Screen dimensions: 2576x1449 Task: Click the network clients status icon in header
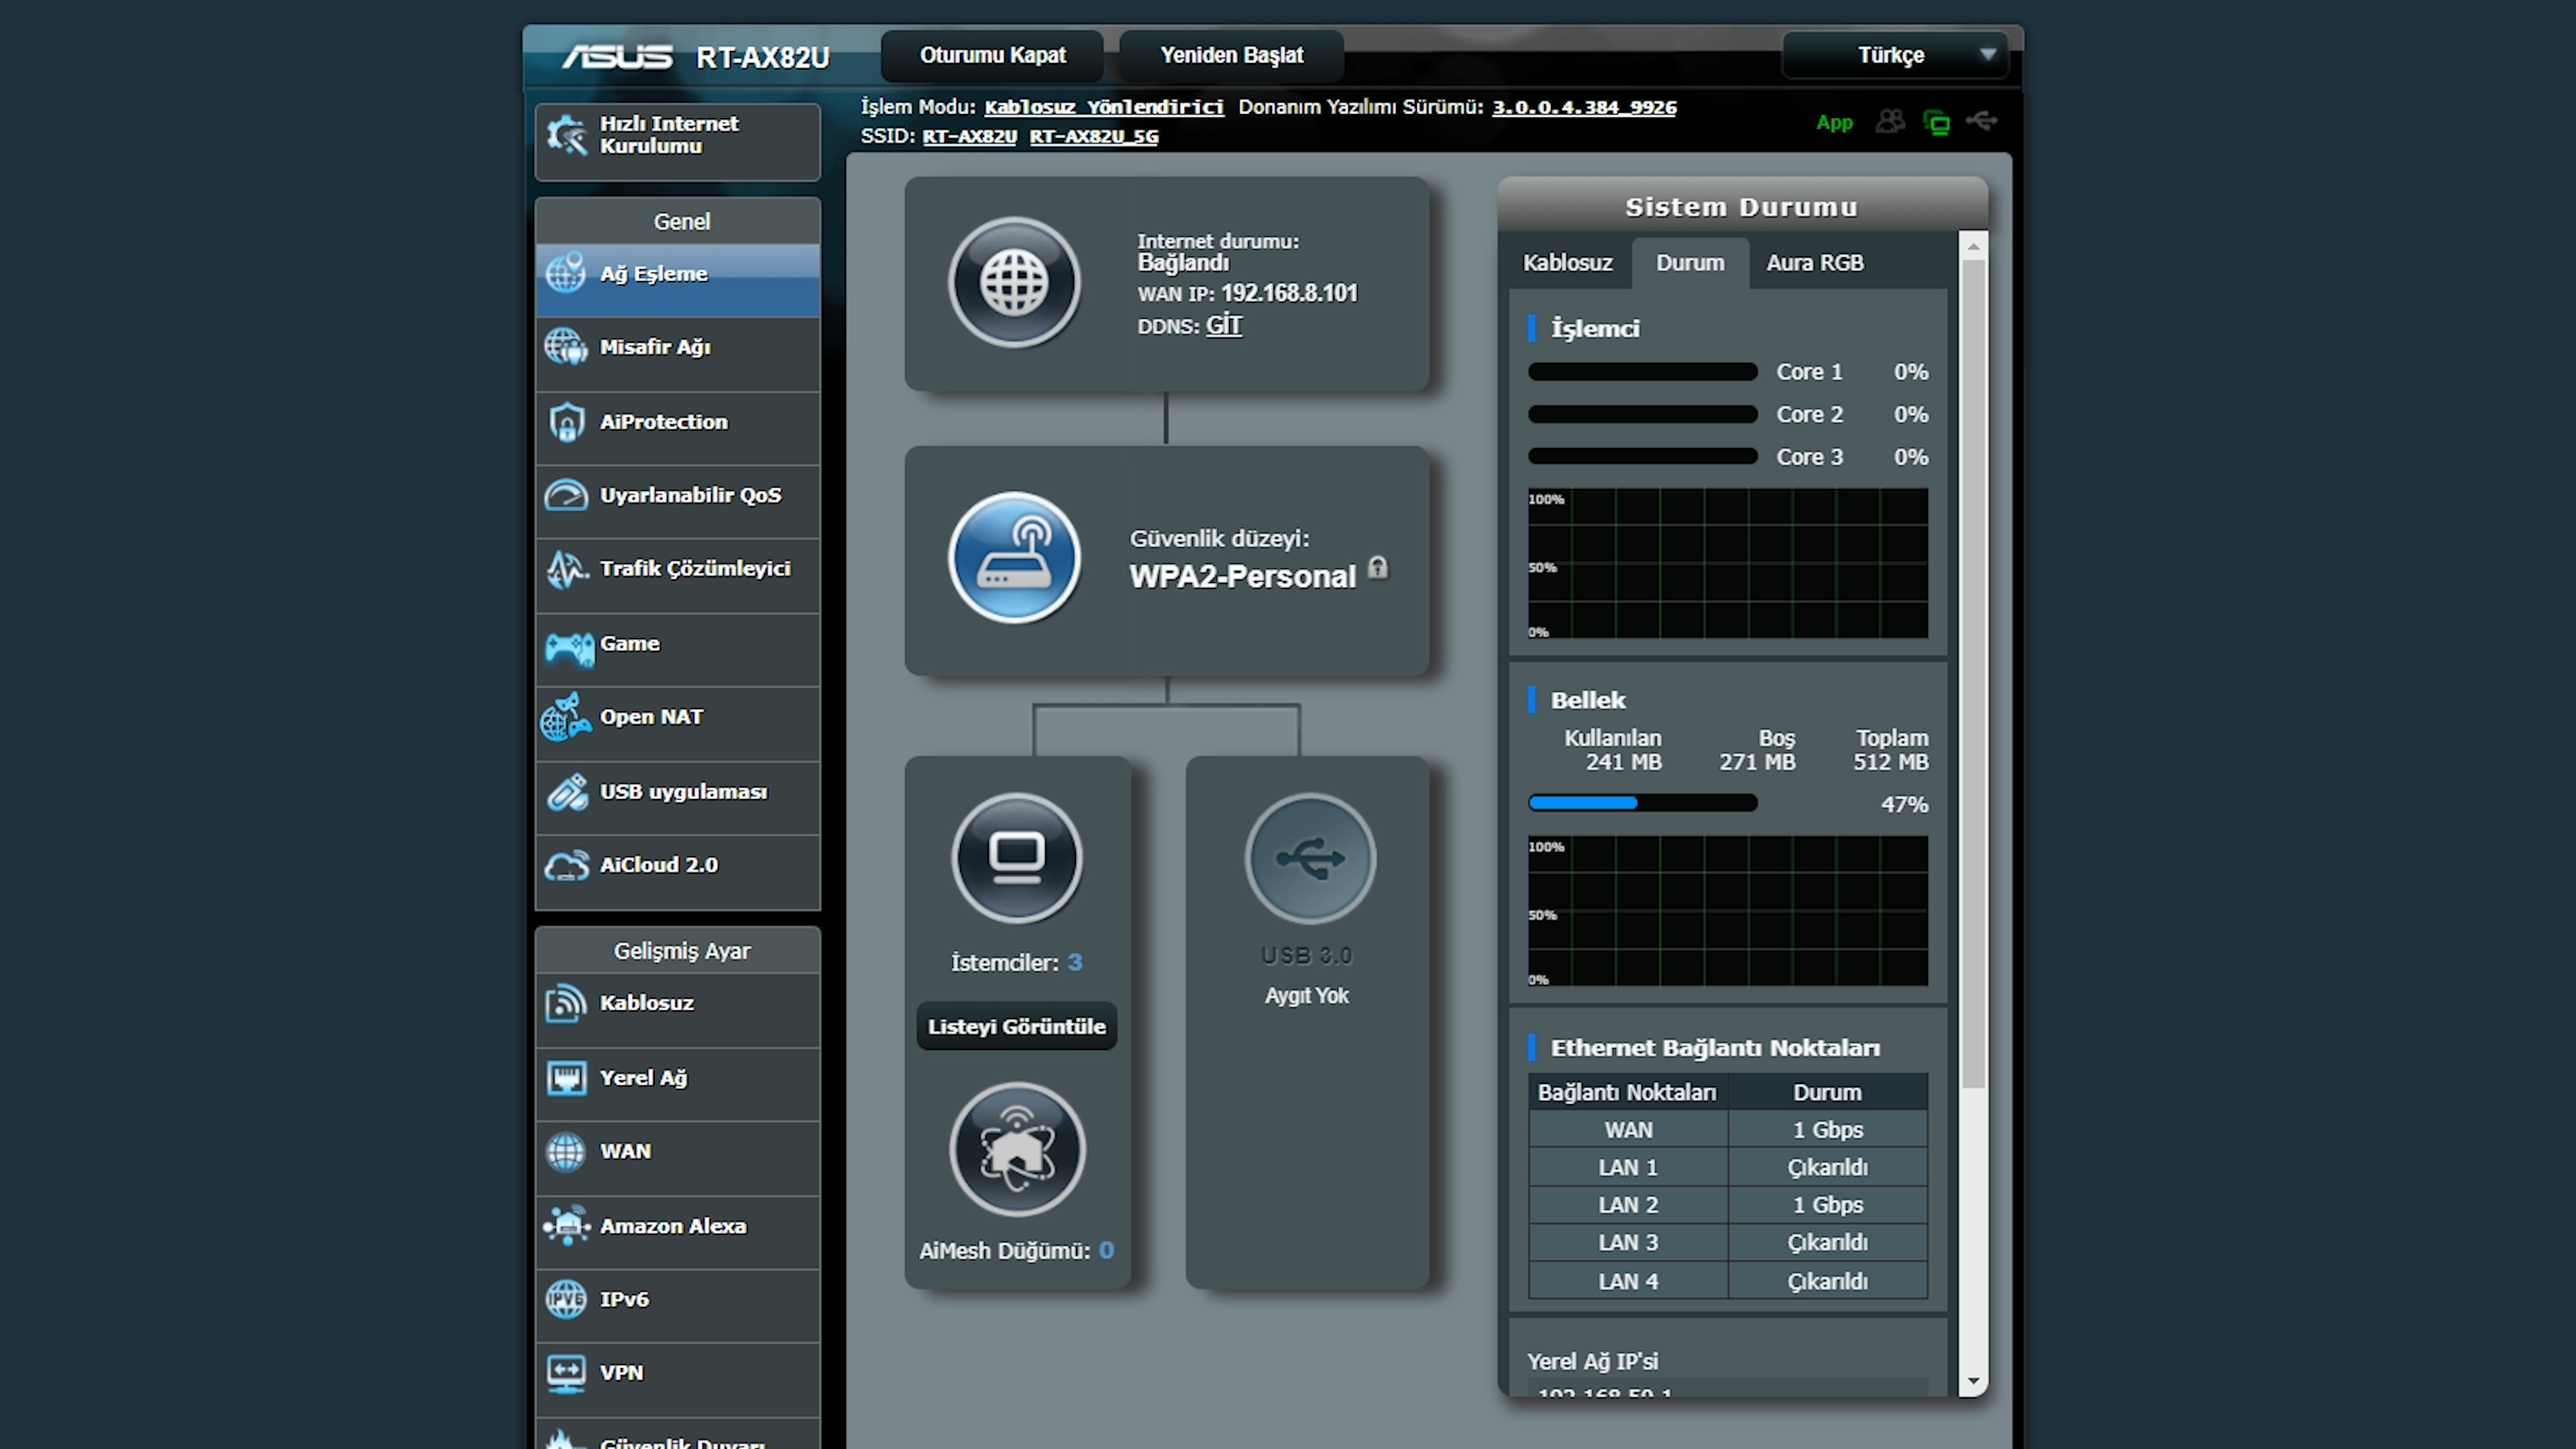click(x=1936, y=123)
